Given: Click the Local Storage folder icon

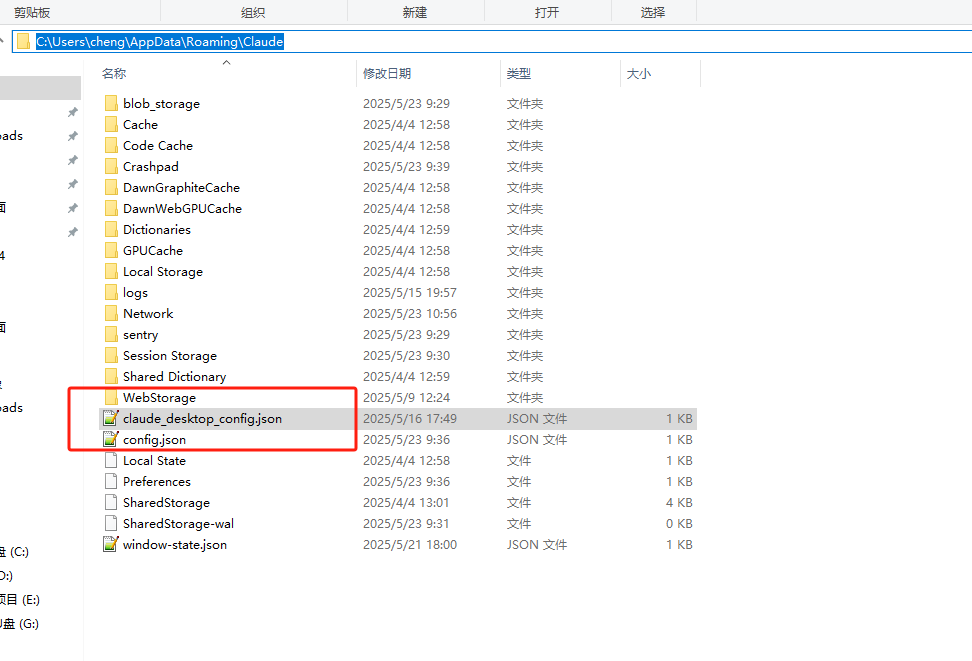Looking at the screenshot, I should point(111,272).
